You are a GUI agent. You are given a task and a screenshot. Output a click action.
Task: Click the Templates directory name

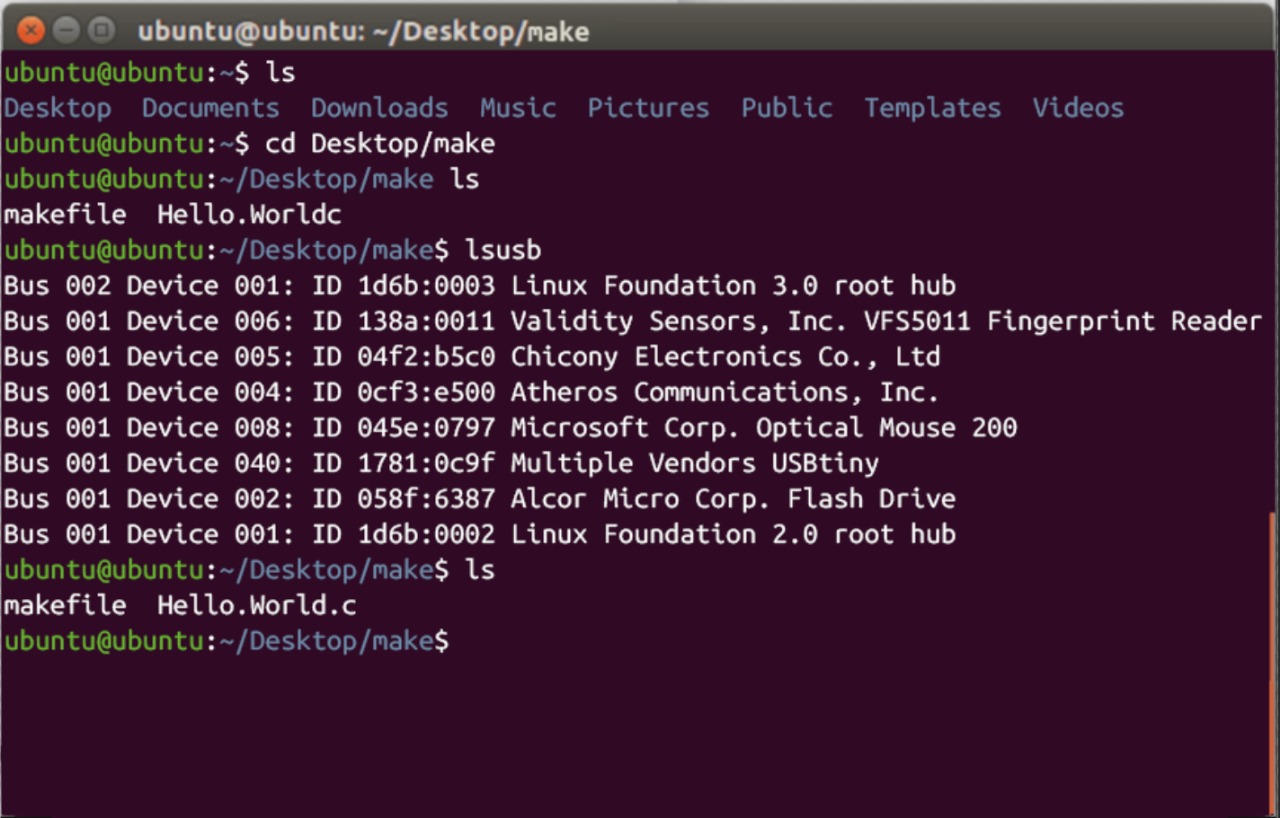(932, 108)
